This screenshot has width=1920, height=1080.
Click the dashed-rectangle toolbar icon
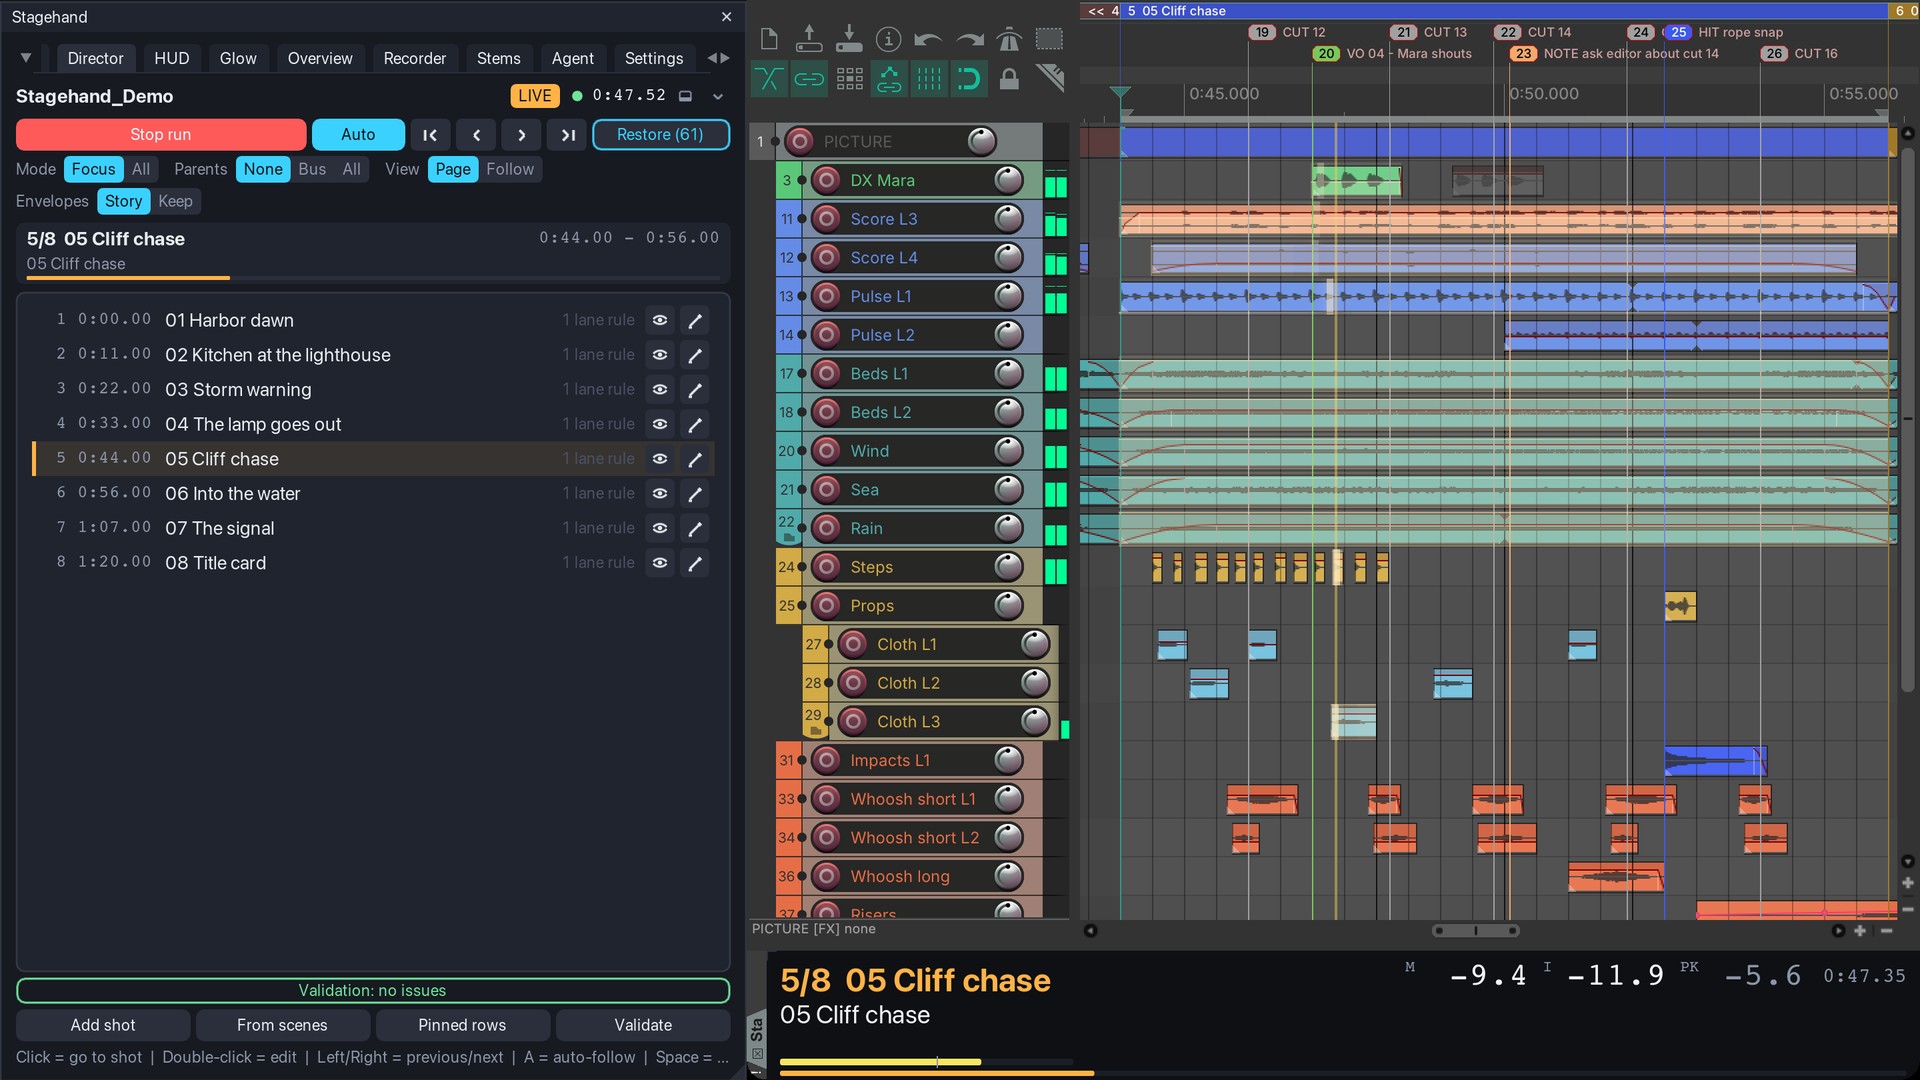[1049, 39]
